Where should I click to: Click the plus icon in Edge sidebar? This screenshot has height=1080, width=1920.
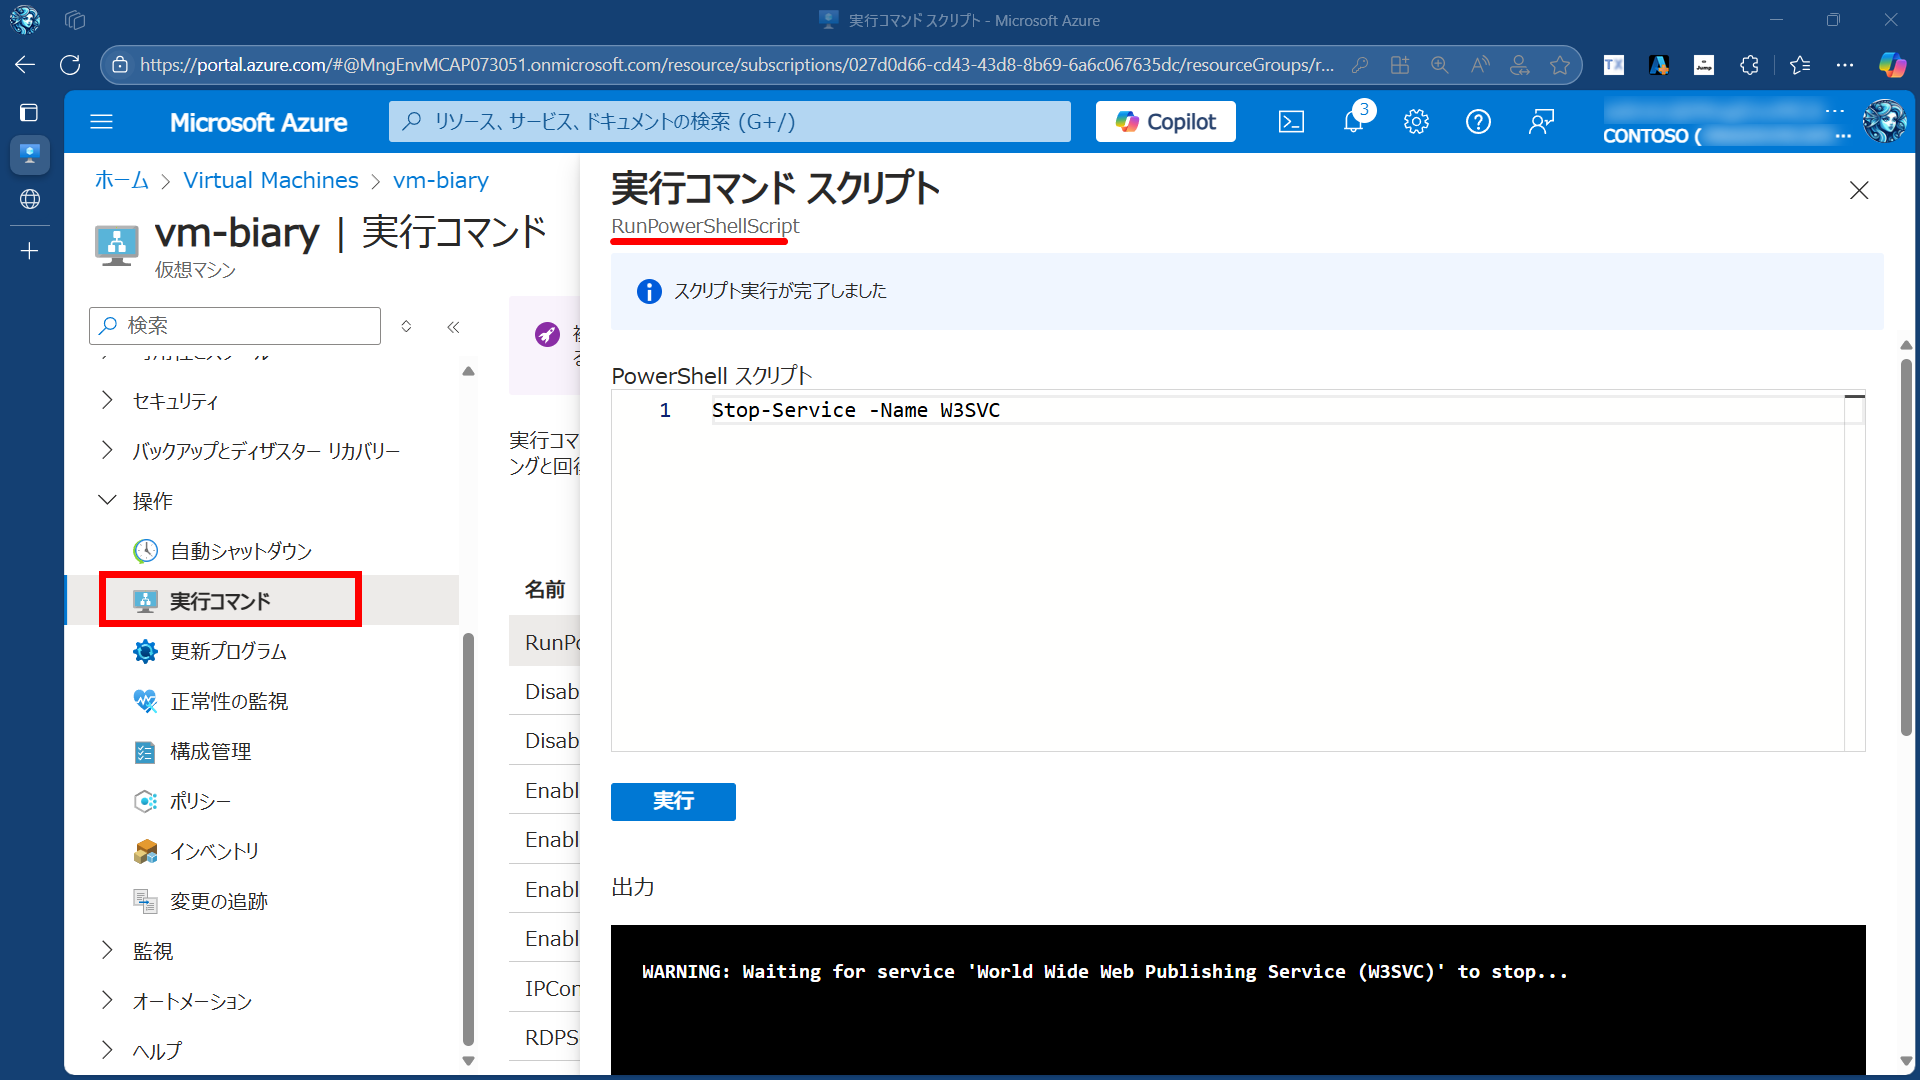tap(29, 250)
